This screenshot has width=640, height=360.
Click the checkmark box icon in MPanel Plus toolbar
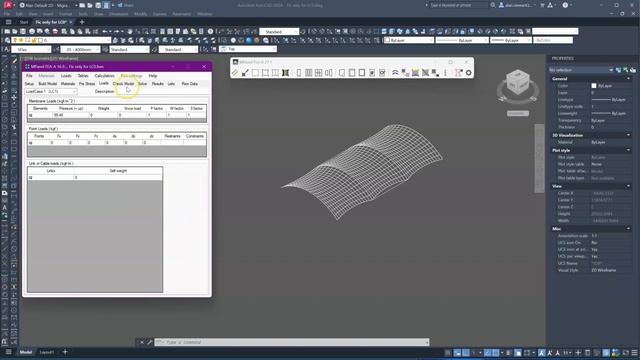[382, 73]
